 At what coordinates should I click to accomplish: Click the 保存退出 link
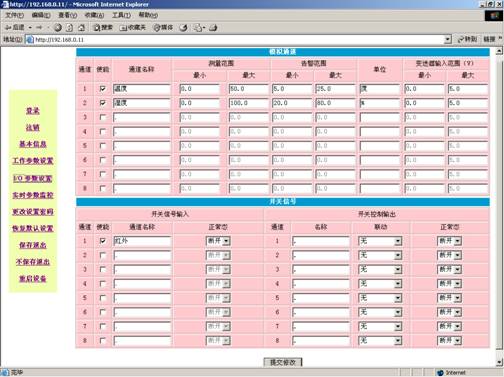(33, 245)
